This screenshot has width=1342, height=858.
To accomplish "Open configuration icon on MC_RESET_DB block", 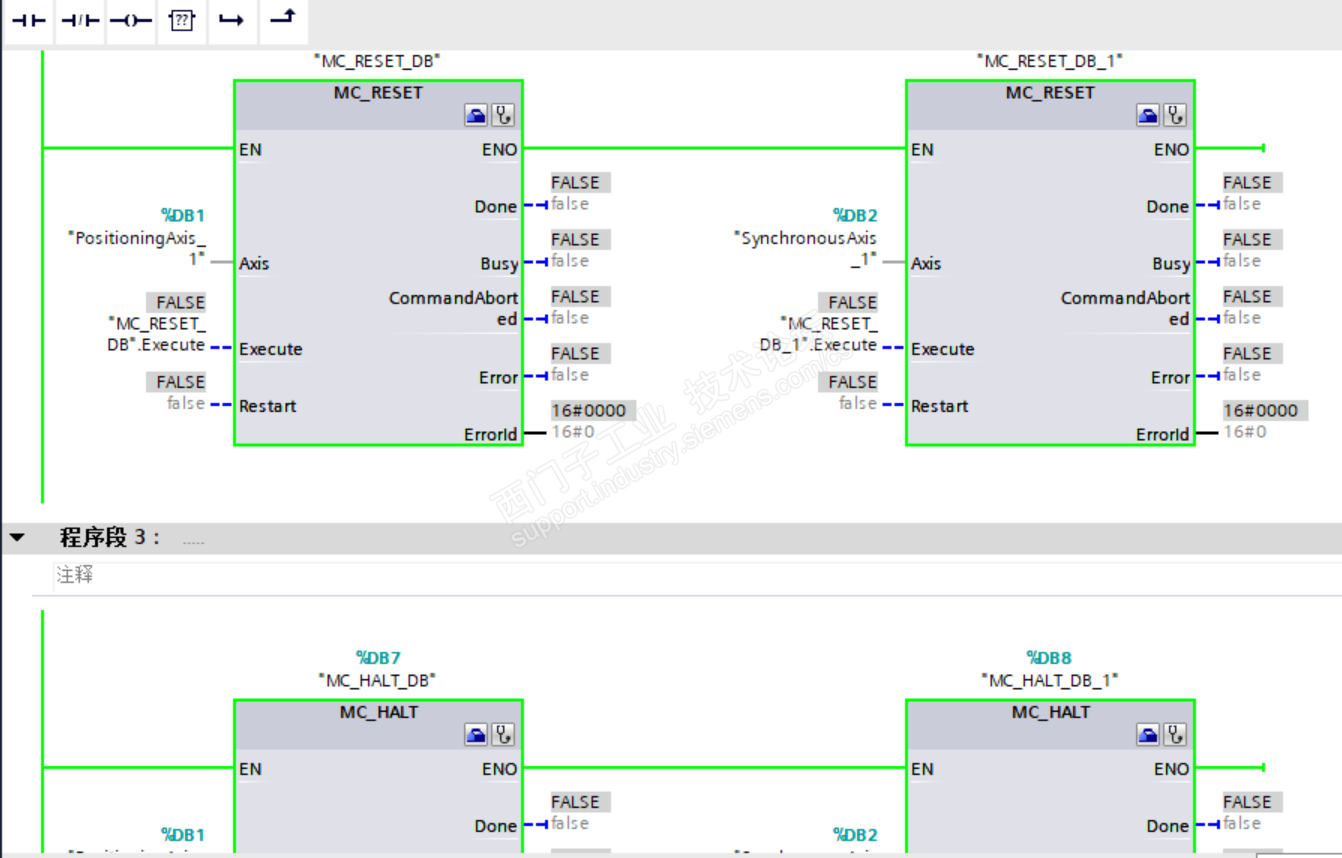I will tap(476, 116).
